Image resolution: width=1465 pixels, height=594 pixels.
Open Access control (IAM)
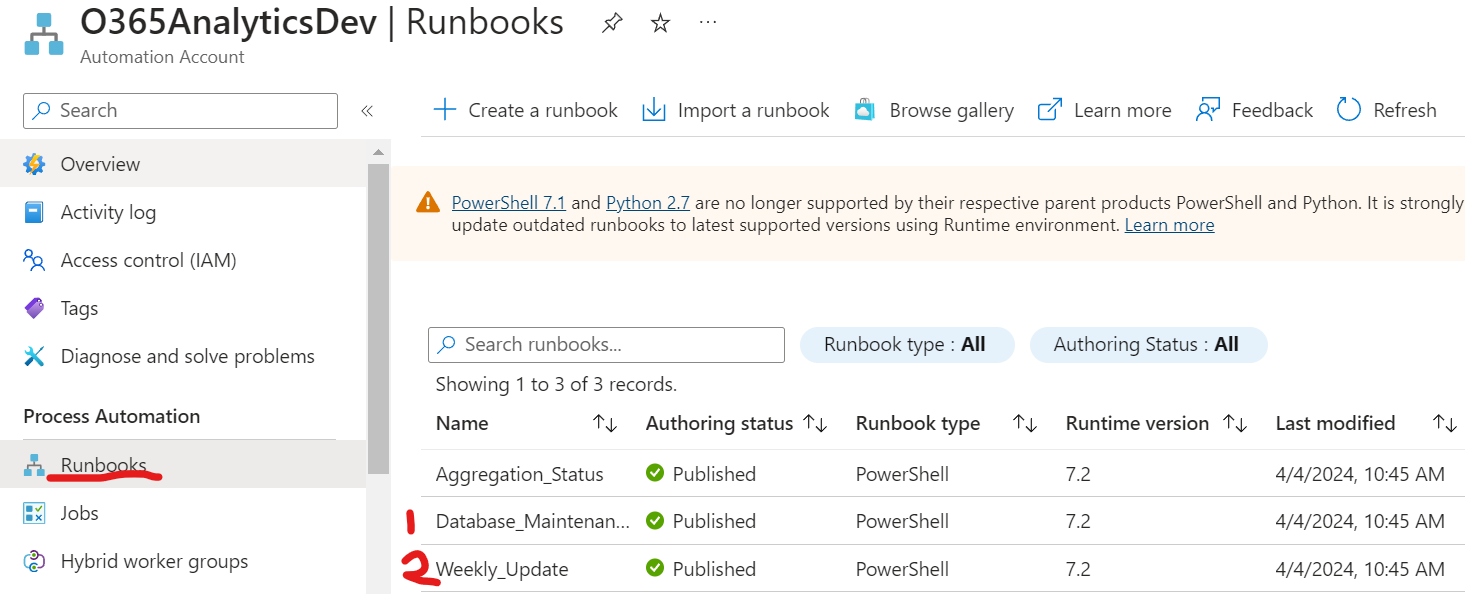pyautogui.click(x=184, y=260)
